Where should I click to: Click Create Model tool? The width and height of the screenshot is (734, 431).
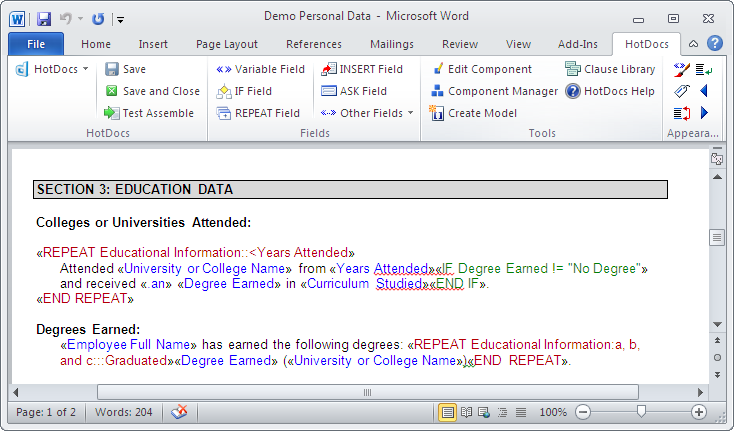pyautogui.click(x=473, y=113)
